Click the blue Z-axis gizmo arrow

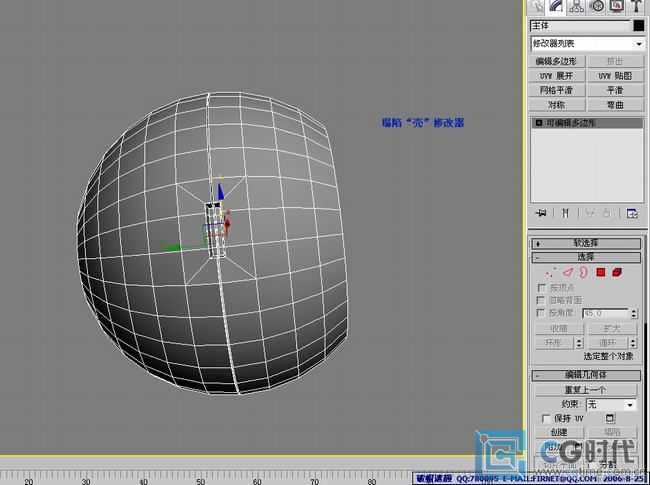click(x=221, y=191)
